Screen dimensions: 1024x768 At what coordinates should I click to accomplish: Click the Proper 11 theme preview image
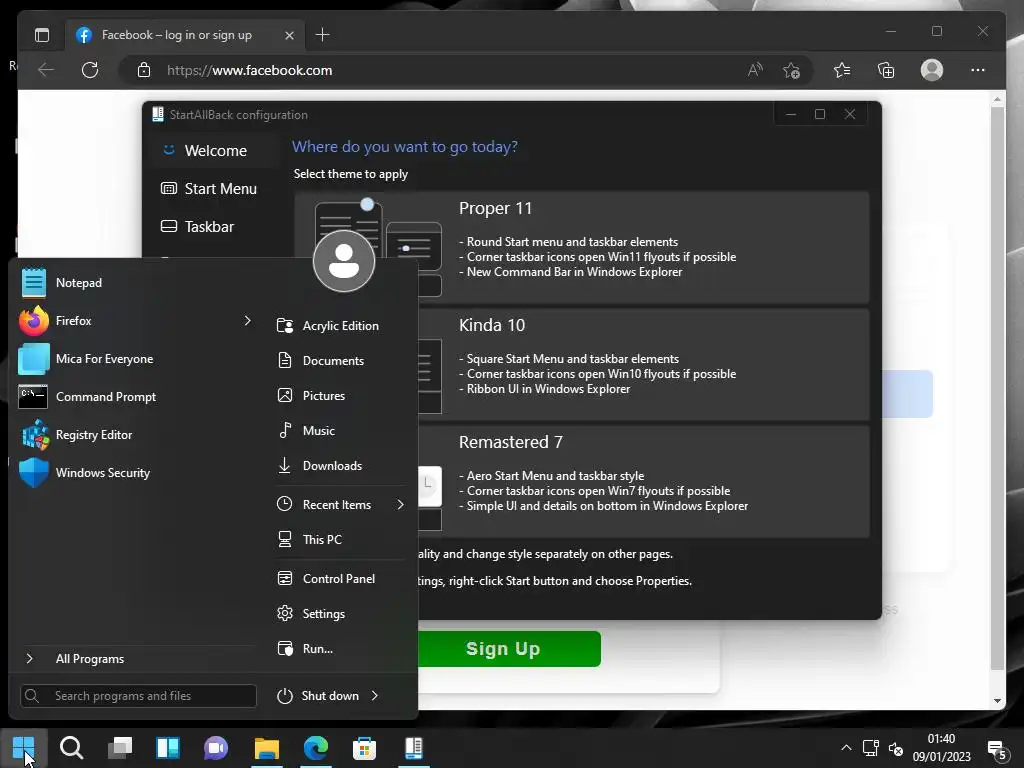point(377,247)
